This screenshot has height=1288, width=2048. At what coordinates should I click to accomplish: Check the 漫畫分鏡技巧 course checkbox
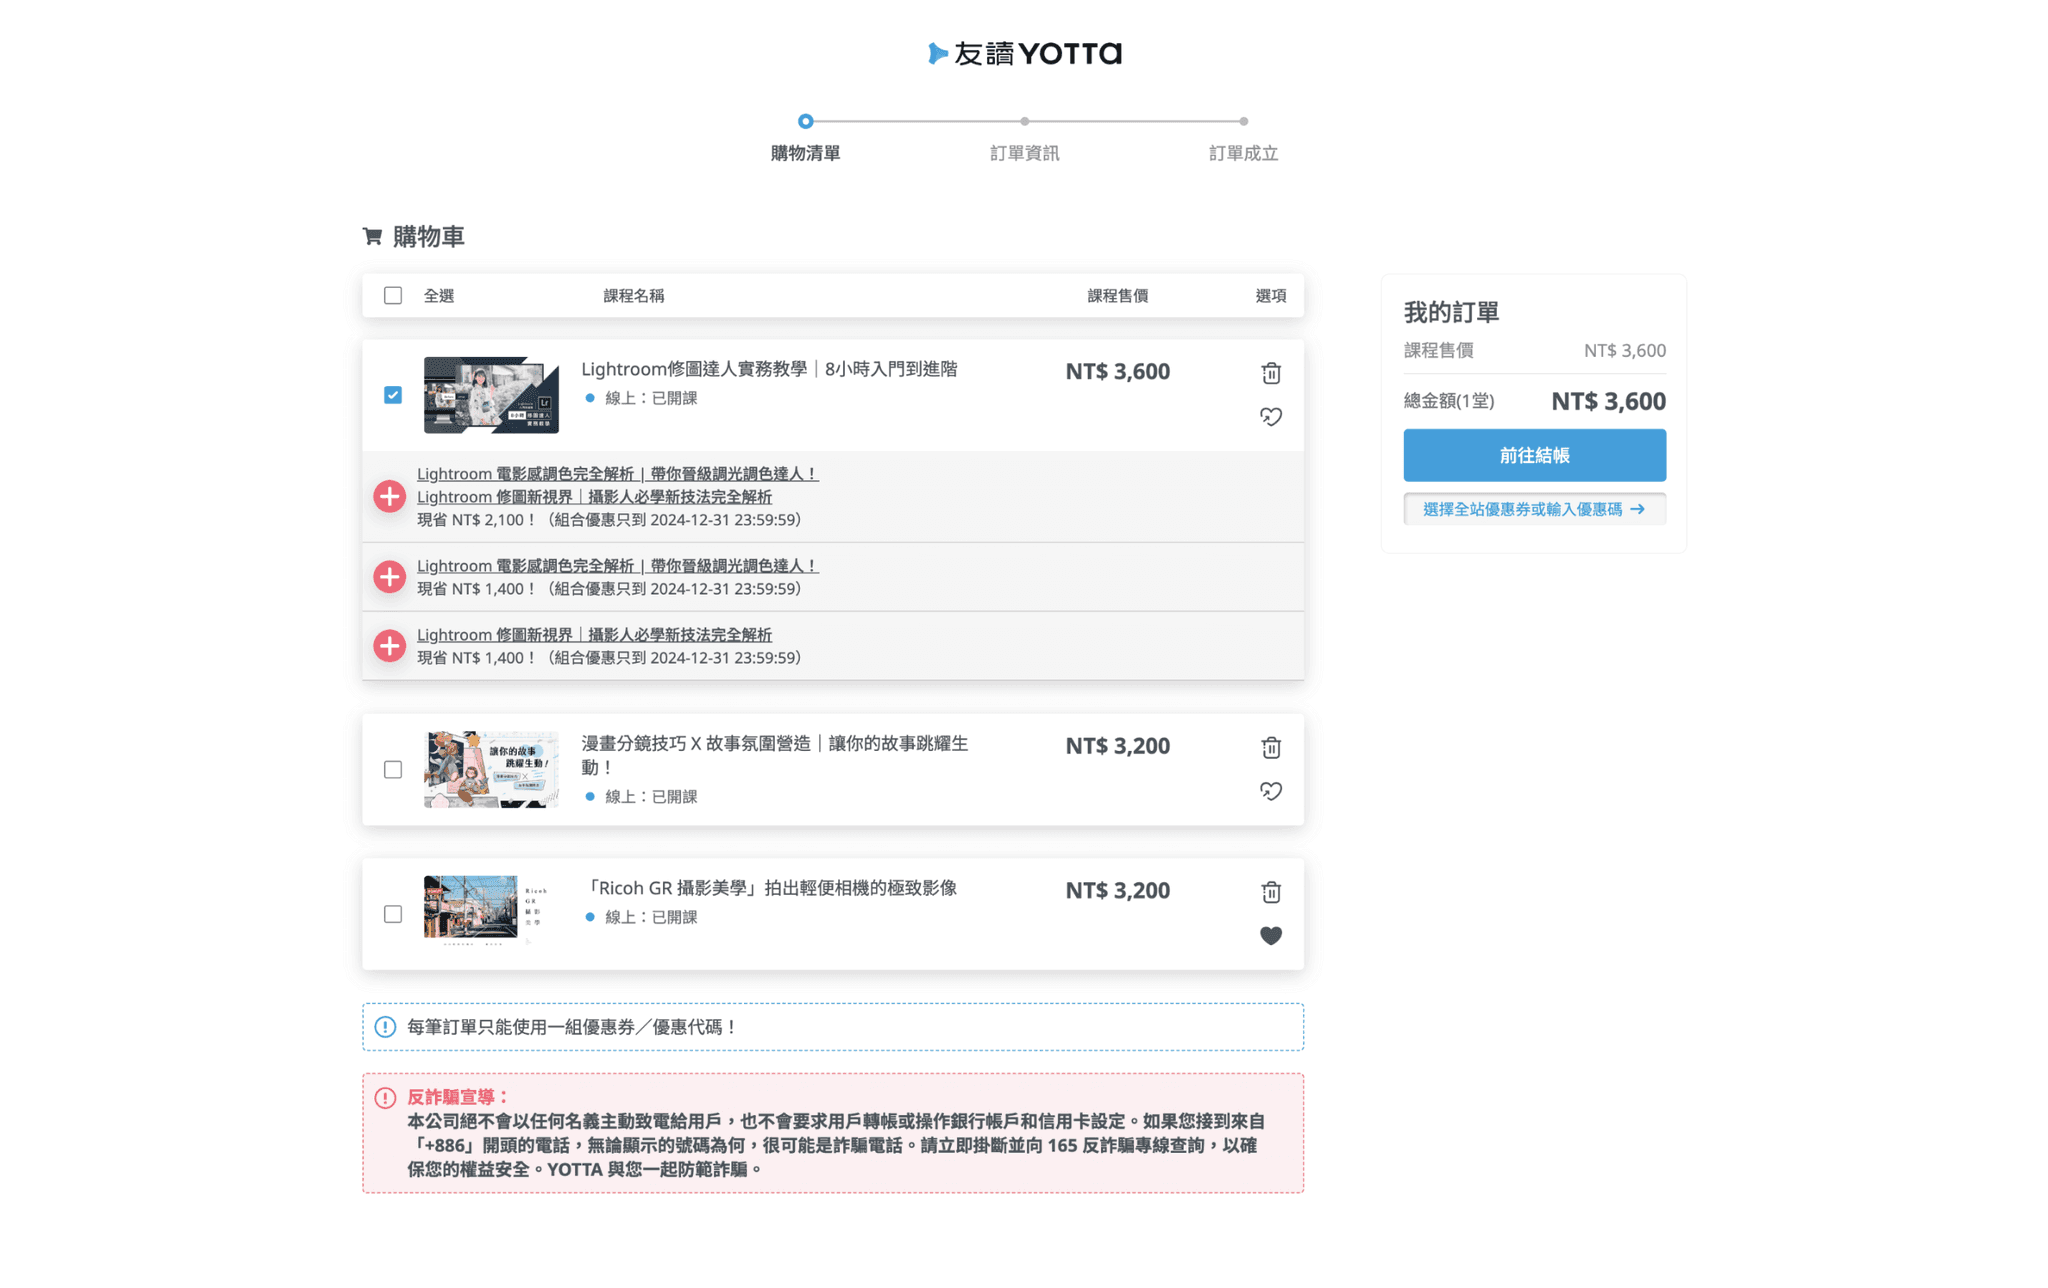click(393, 769)
